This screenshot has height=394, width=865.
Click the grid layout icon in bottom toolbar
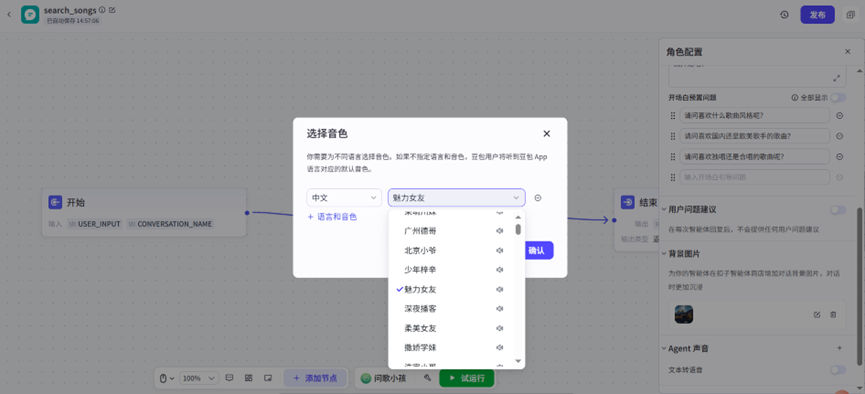point(249,378)
